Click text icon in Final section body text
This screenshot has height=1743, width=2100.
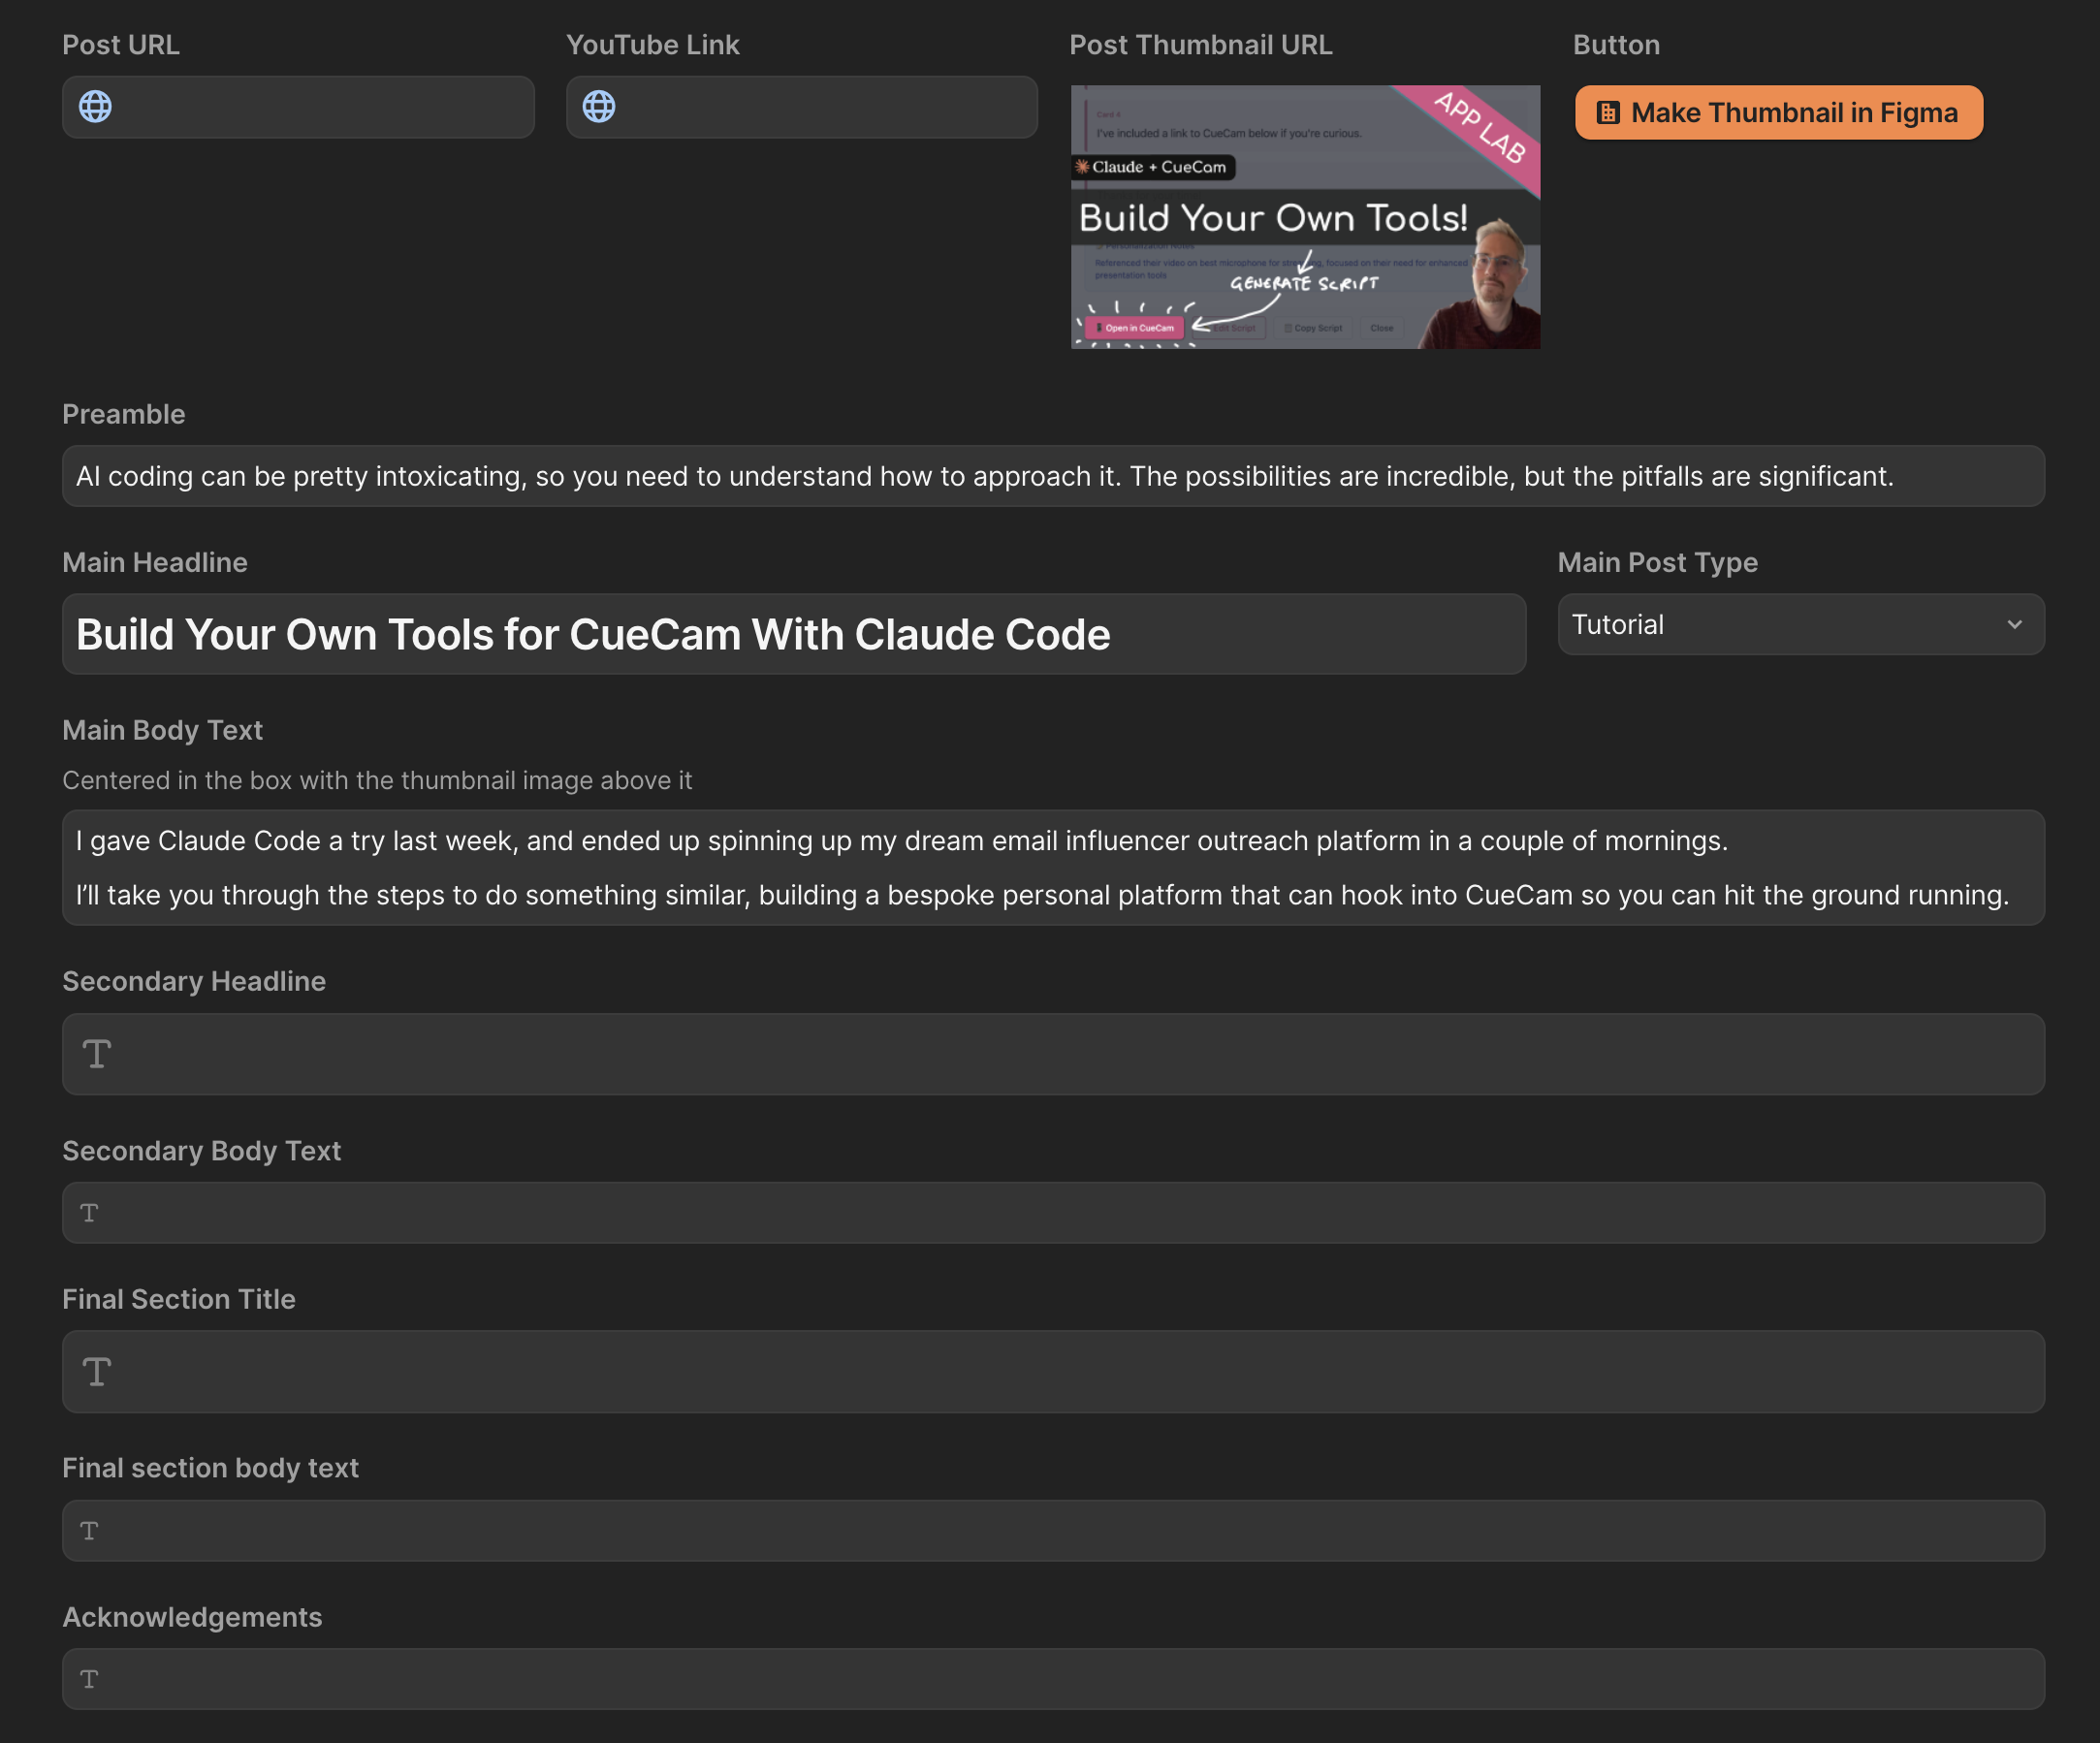[x=89, y=1531]
